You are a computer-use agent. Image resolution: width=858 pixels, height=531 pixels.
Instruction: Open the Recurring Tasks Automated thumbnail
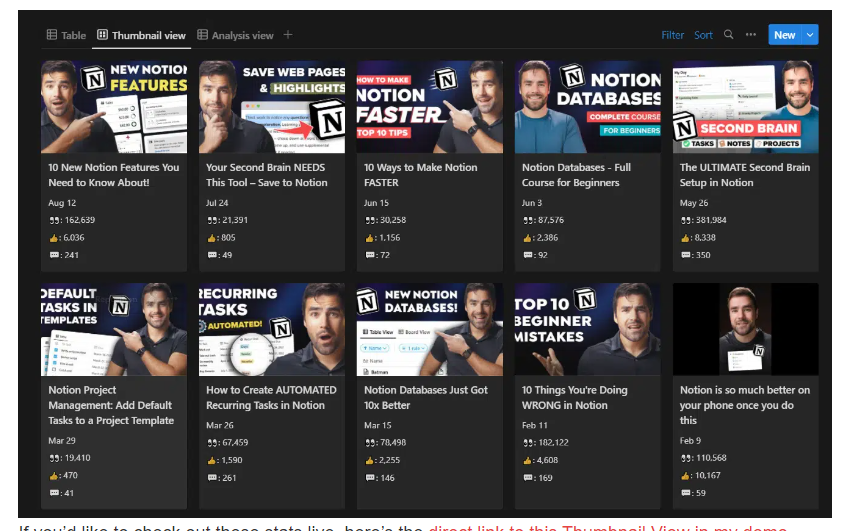(x=271, y=329)
